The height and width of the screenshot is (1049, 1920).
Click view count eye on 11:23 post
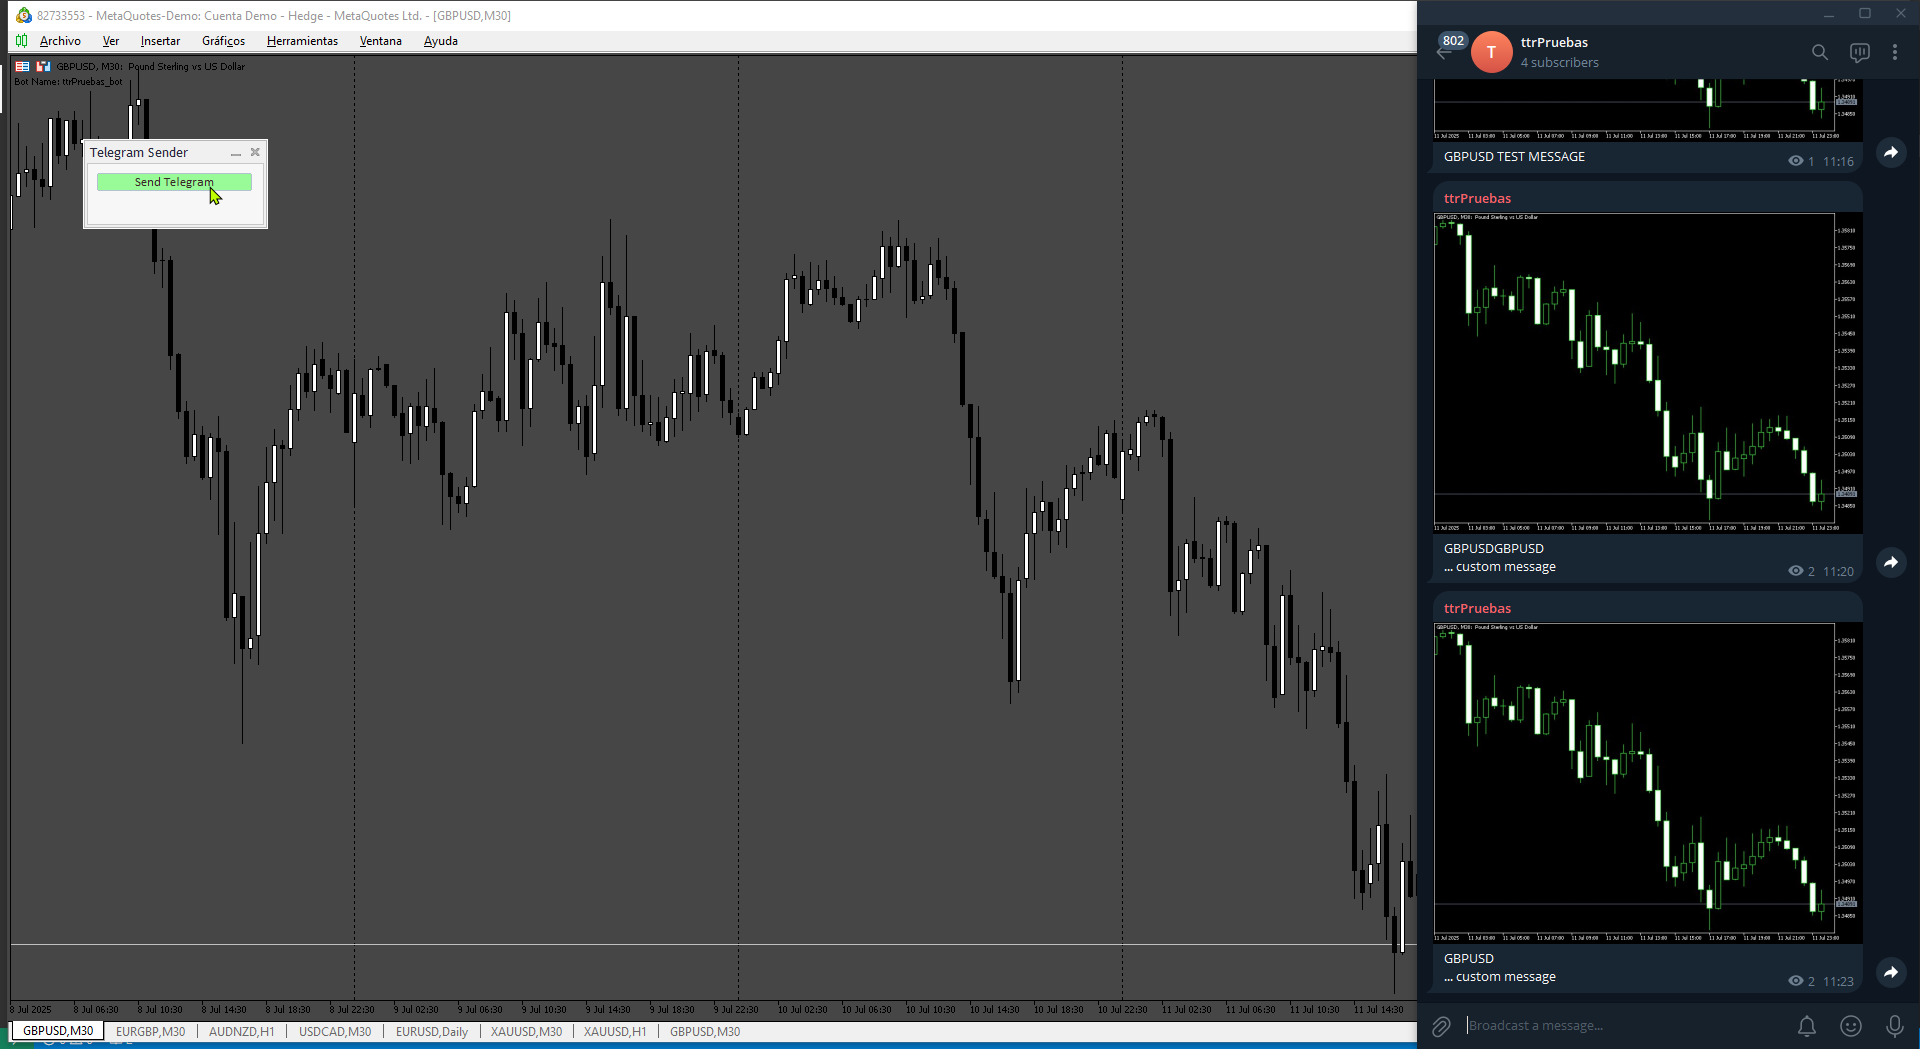[1796, 981]
